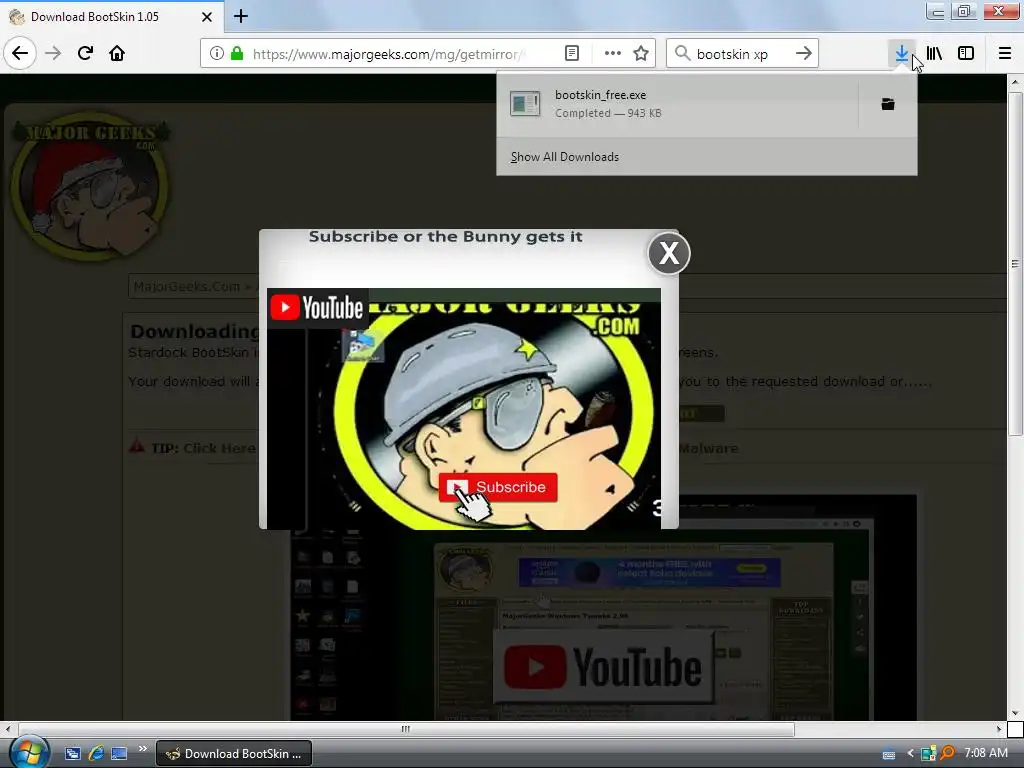Go back to the previous page
Screen dimensions: 1024x768
(x=20, y=53)
